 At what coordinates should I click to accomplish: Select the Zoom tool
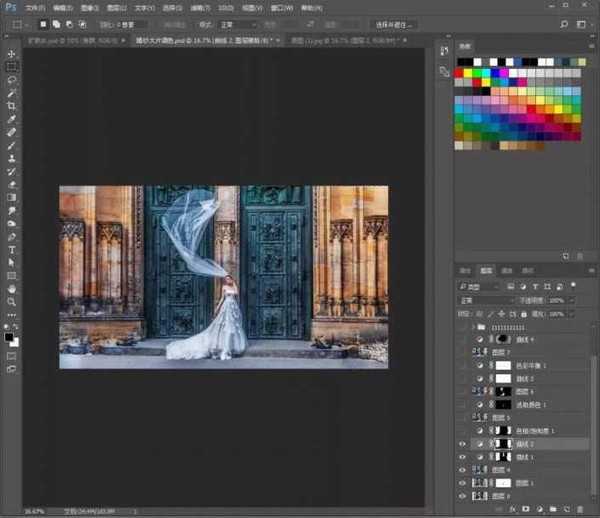pyautogui.click(x=12, y=301)
